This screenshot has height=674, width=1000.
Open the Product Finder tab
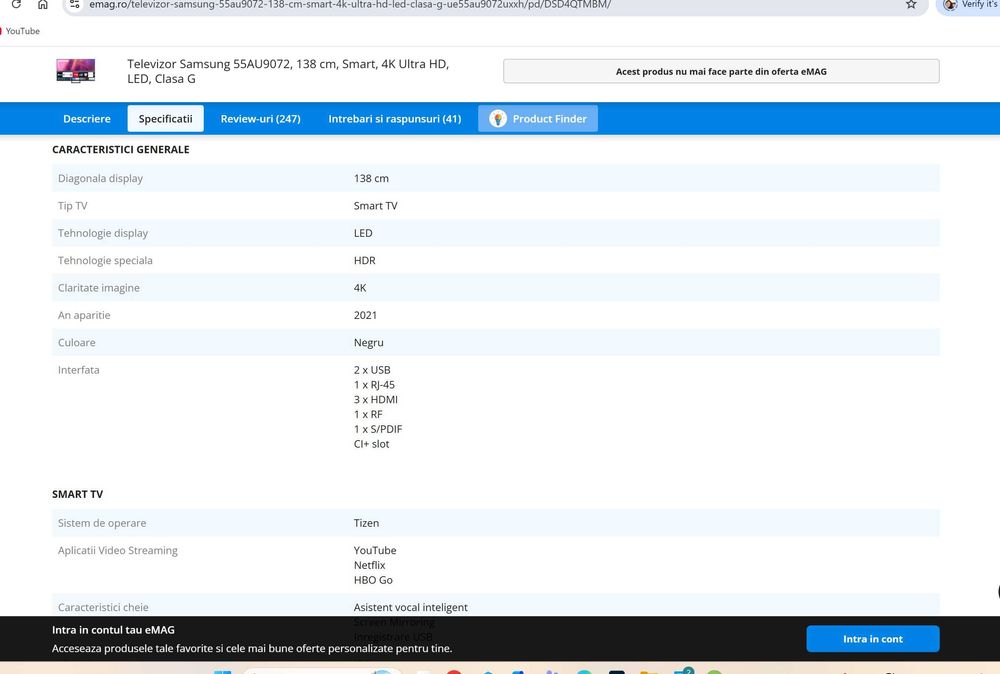pyautogui.click(x=538, y=119)
